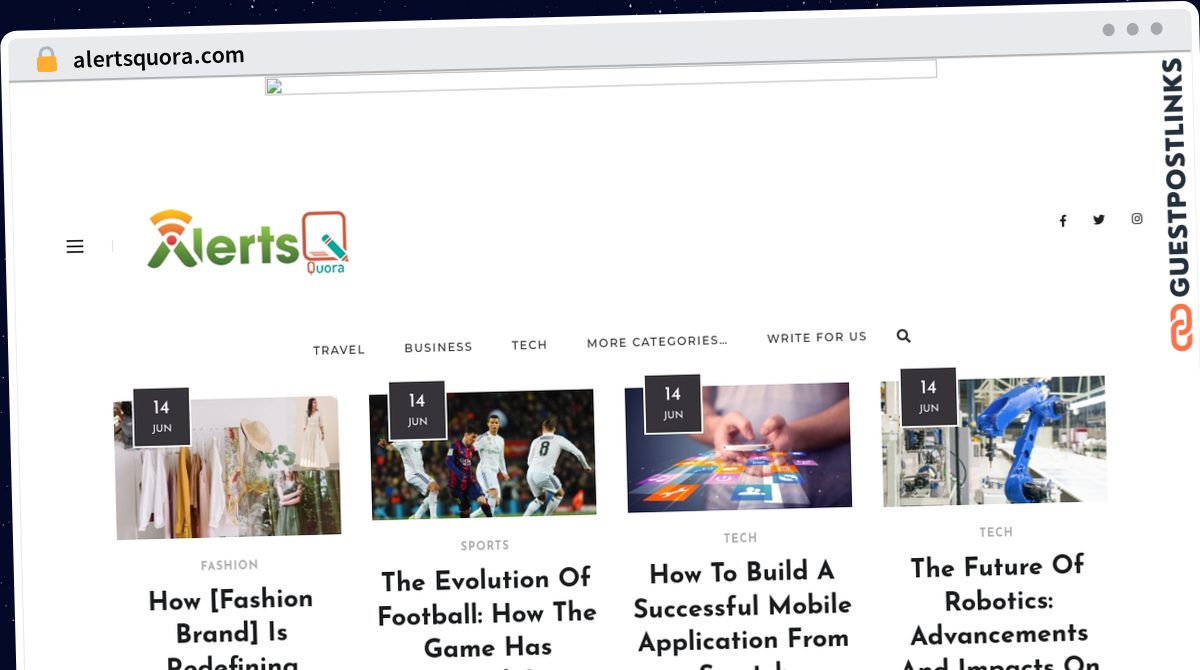Screen dimensions: 1200x670
Task: Click the Alerts Quora logo
Action: [x=248, y=242]
